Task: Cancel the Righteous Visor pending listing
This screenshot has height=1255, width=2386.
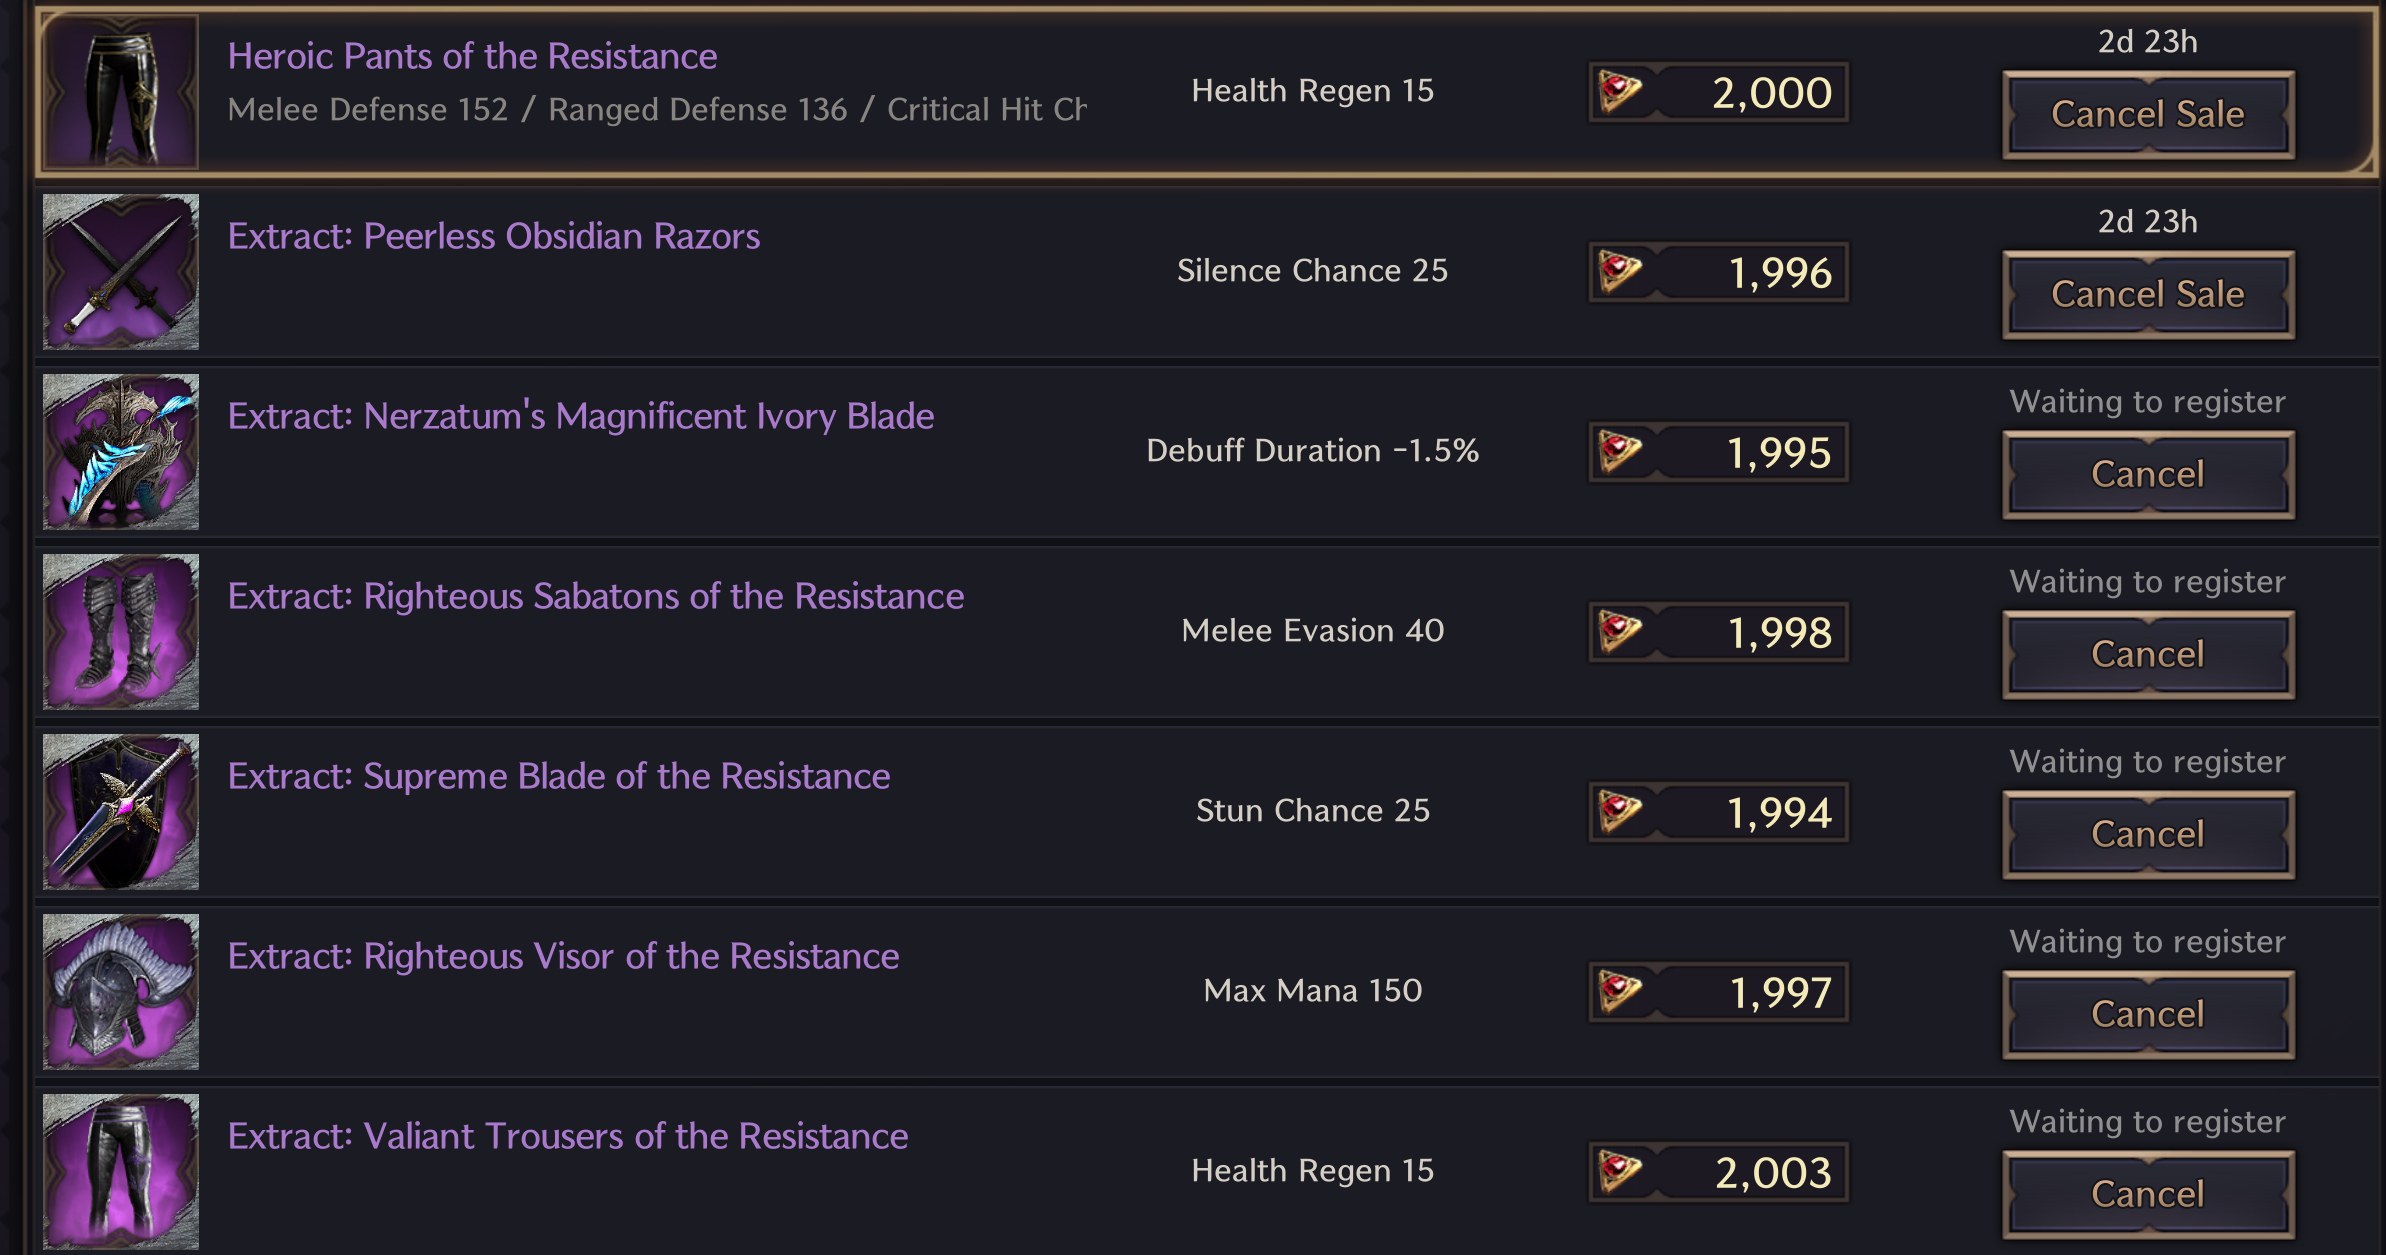Action: pyautogui.click(x=2148, y=1014)
